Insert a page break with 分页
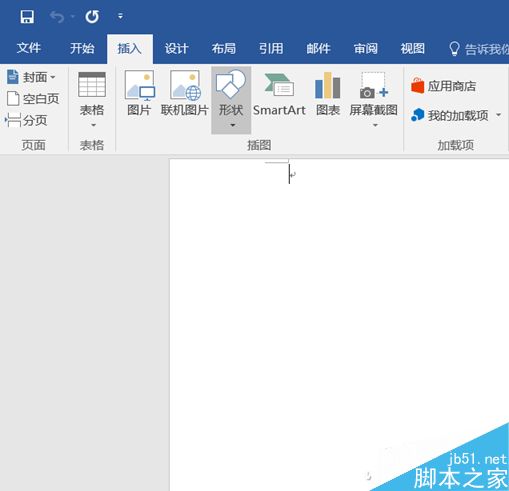Viewport: 509px width, 491px height. click(x=26, y=120)
